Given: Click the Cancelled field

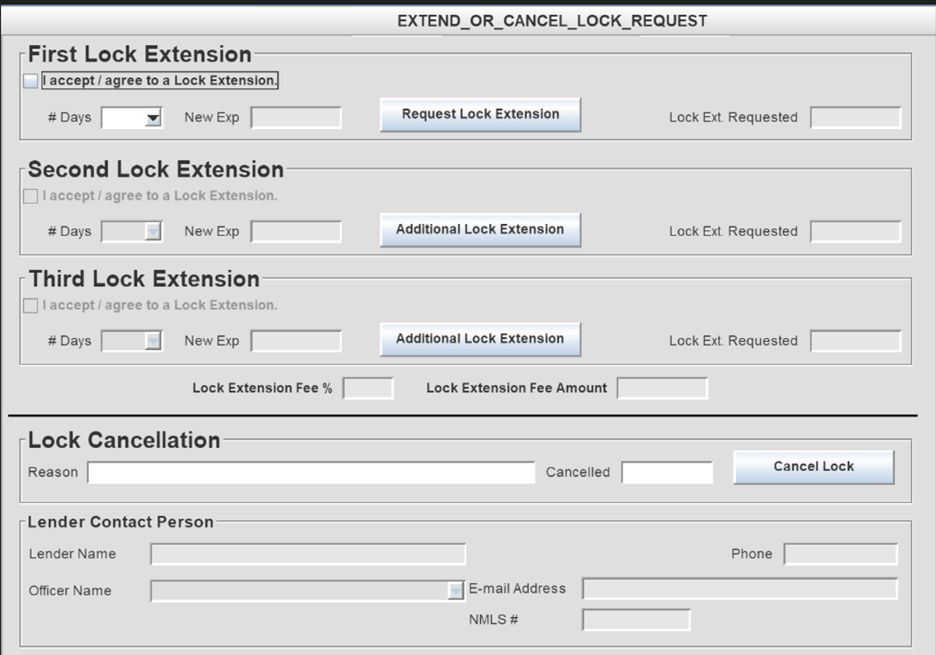Looking at the screenshot, I should pos(667,472).
